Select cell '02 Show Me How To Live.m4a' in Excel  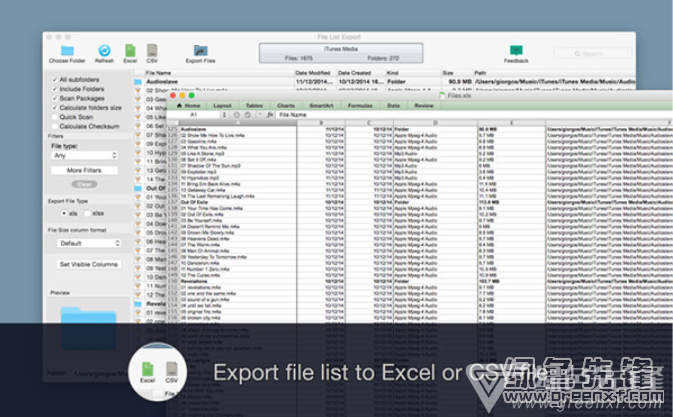point(238,135)
